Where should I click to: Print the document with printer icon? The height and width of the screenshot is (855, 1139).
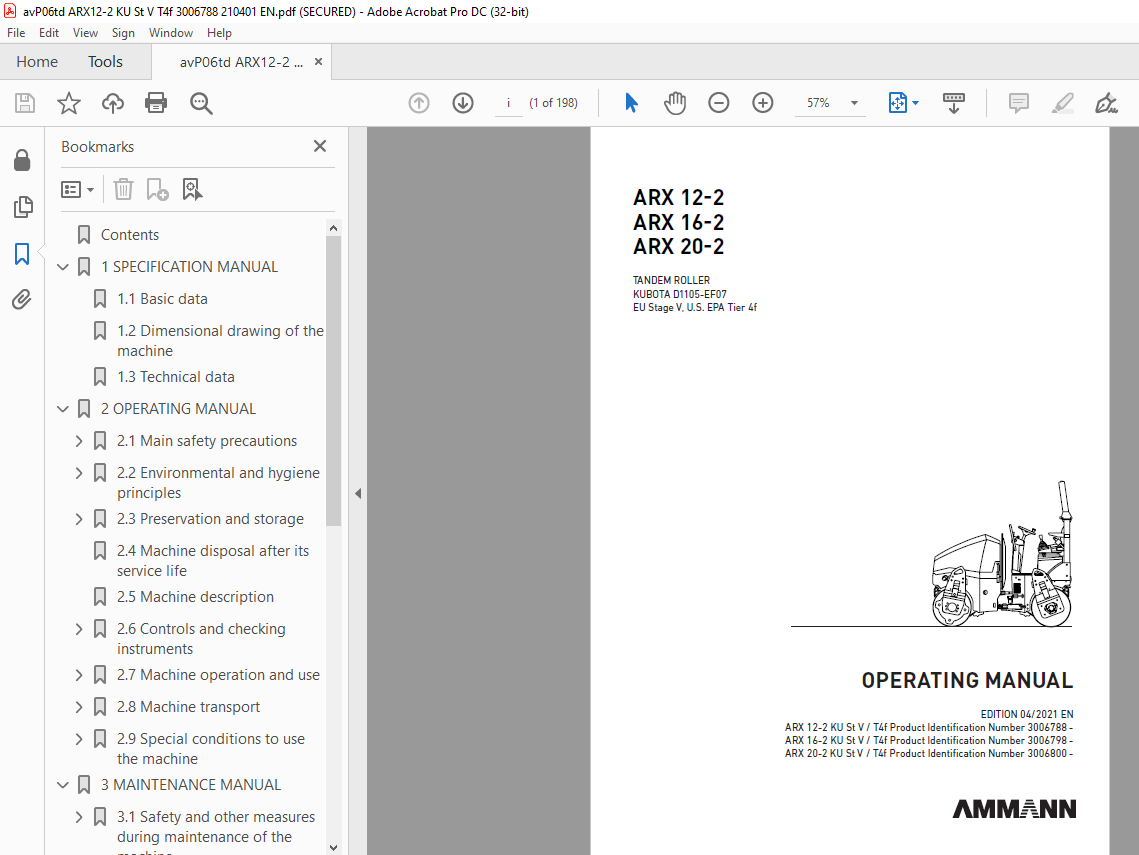(x=156, y=103)
